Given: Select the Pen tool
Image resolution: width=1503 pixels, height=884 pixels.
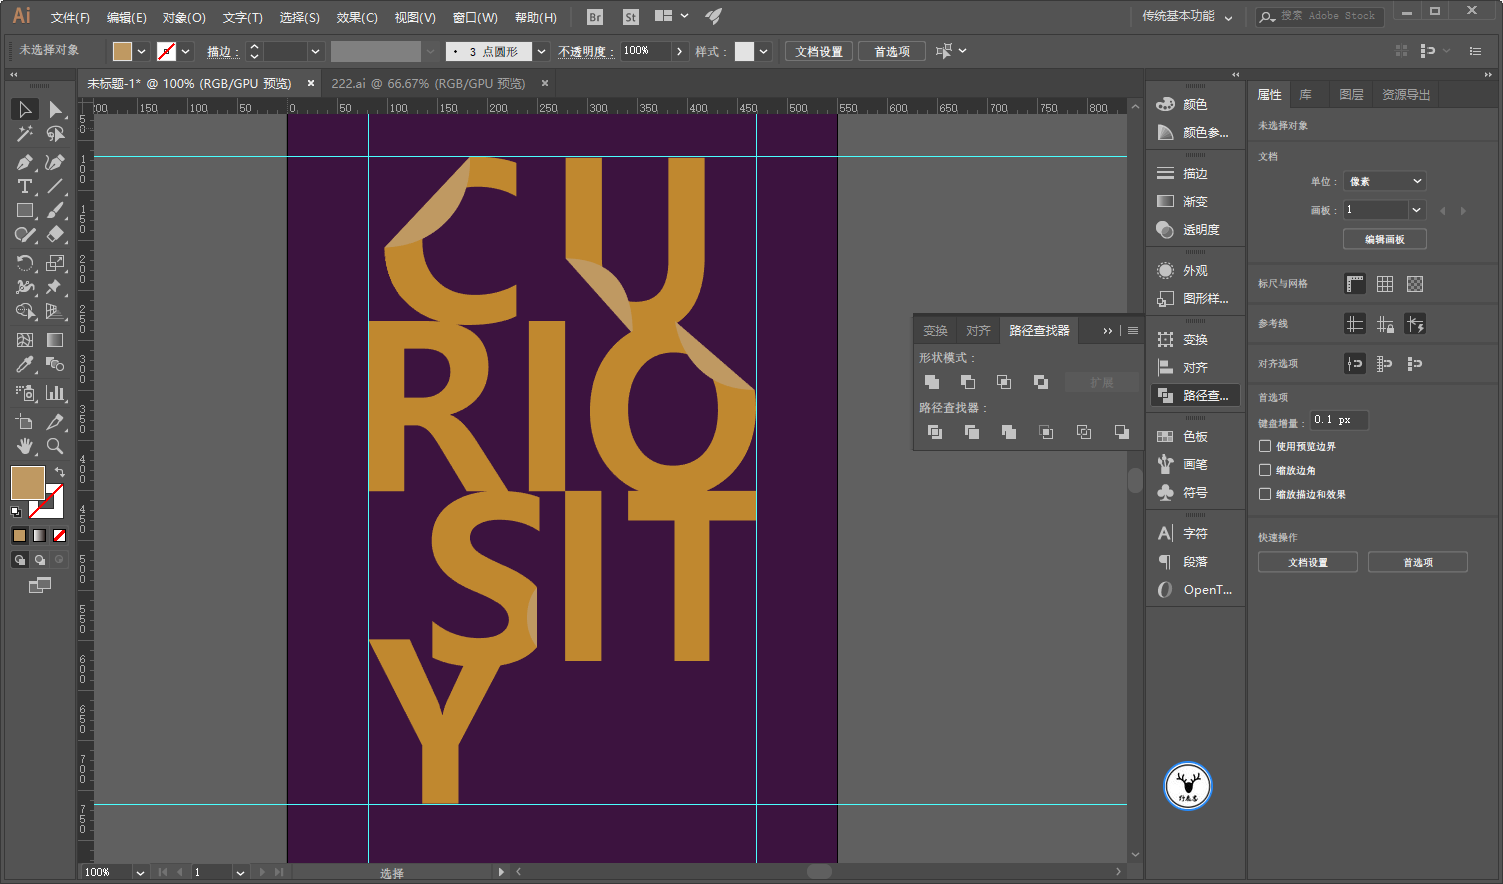Looking at the screenshot, I should (x=25, y=162).
